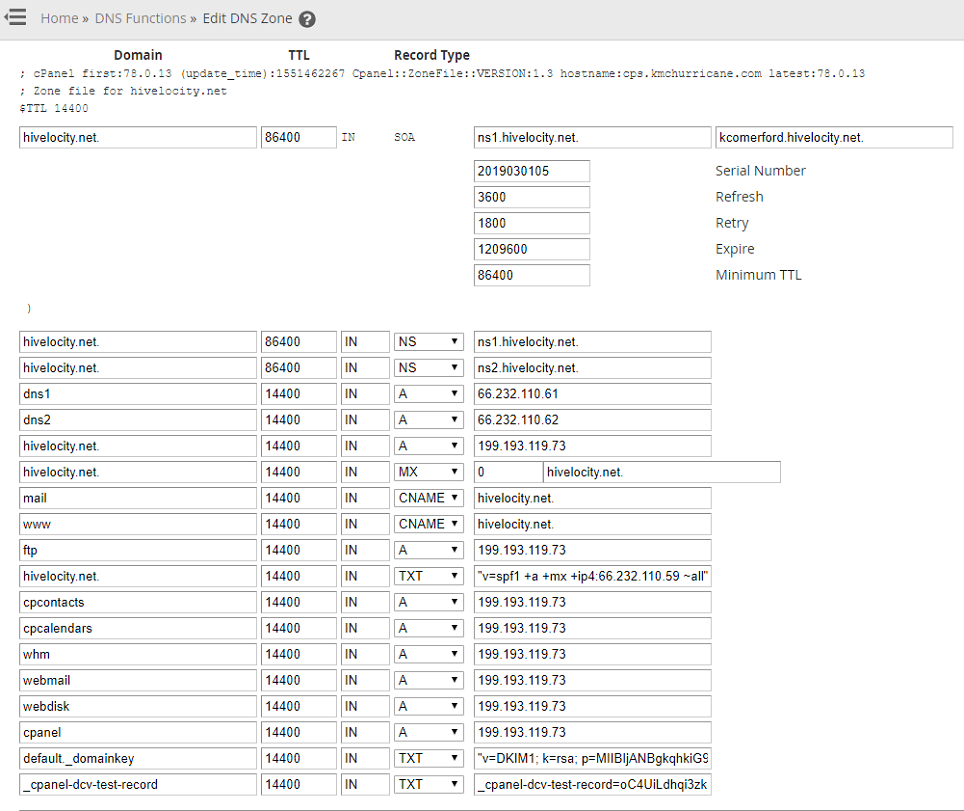Screen dimensions: 964x811
Task: Click TTL field for cpanel record
Action: (x=298, y=732)
